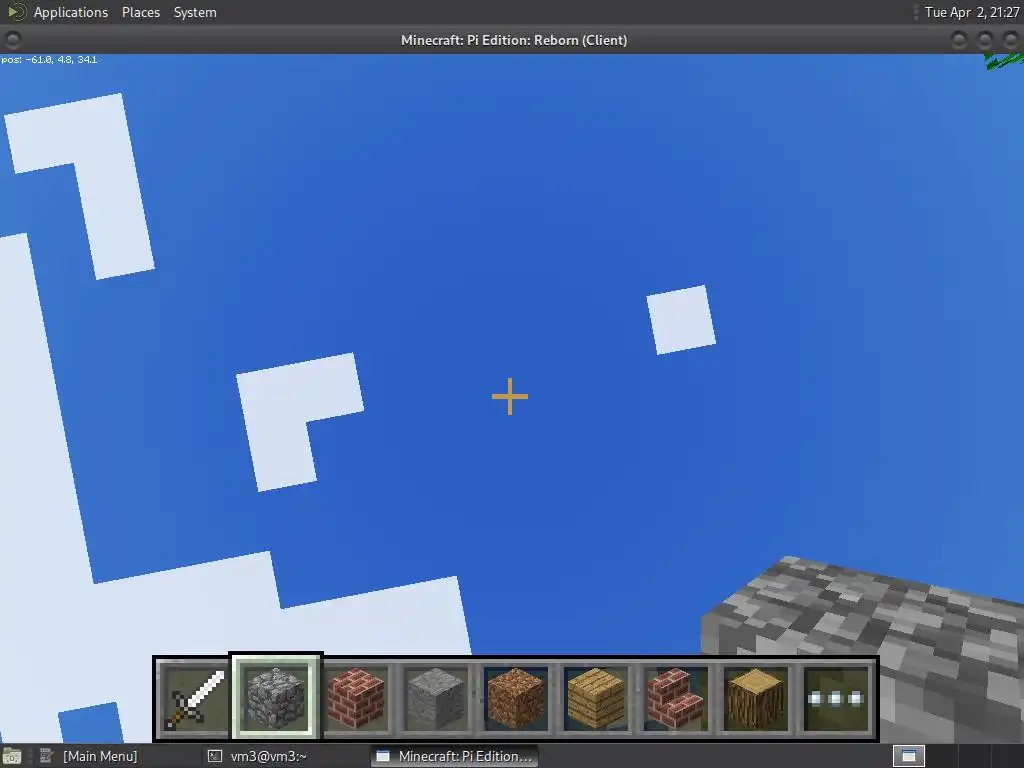Pick the oak log block slot
The image size is (1024, 768).
tap(756, 698)
